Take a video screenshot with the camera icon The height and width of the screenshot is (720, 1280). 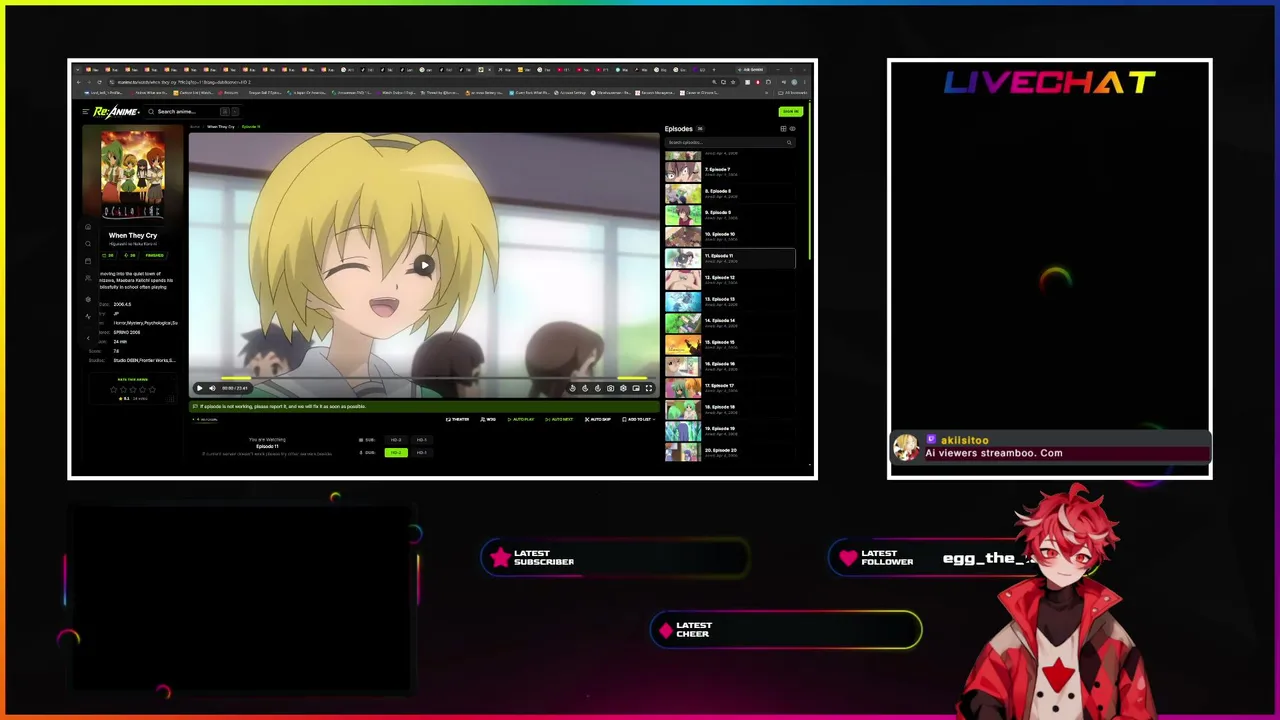[x=610, y=388]
